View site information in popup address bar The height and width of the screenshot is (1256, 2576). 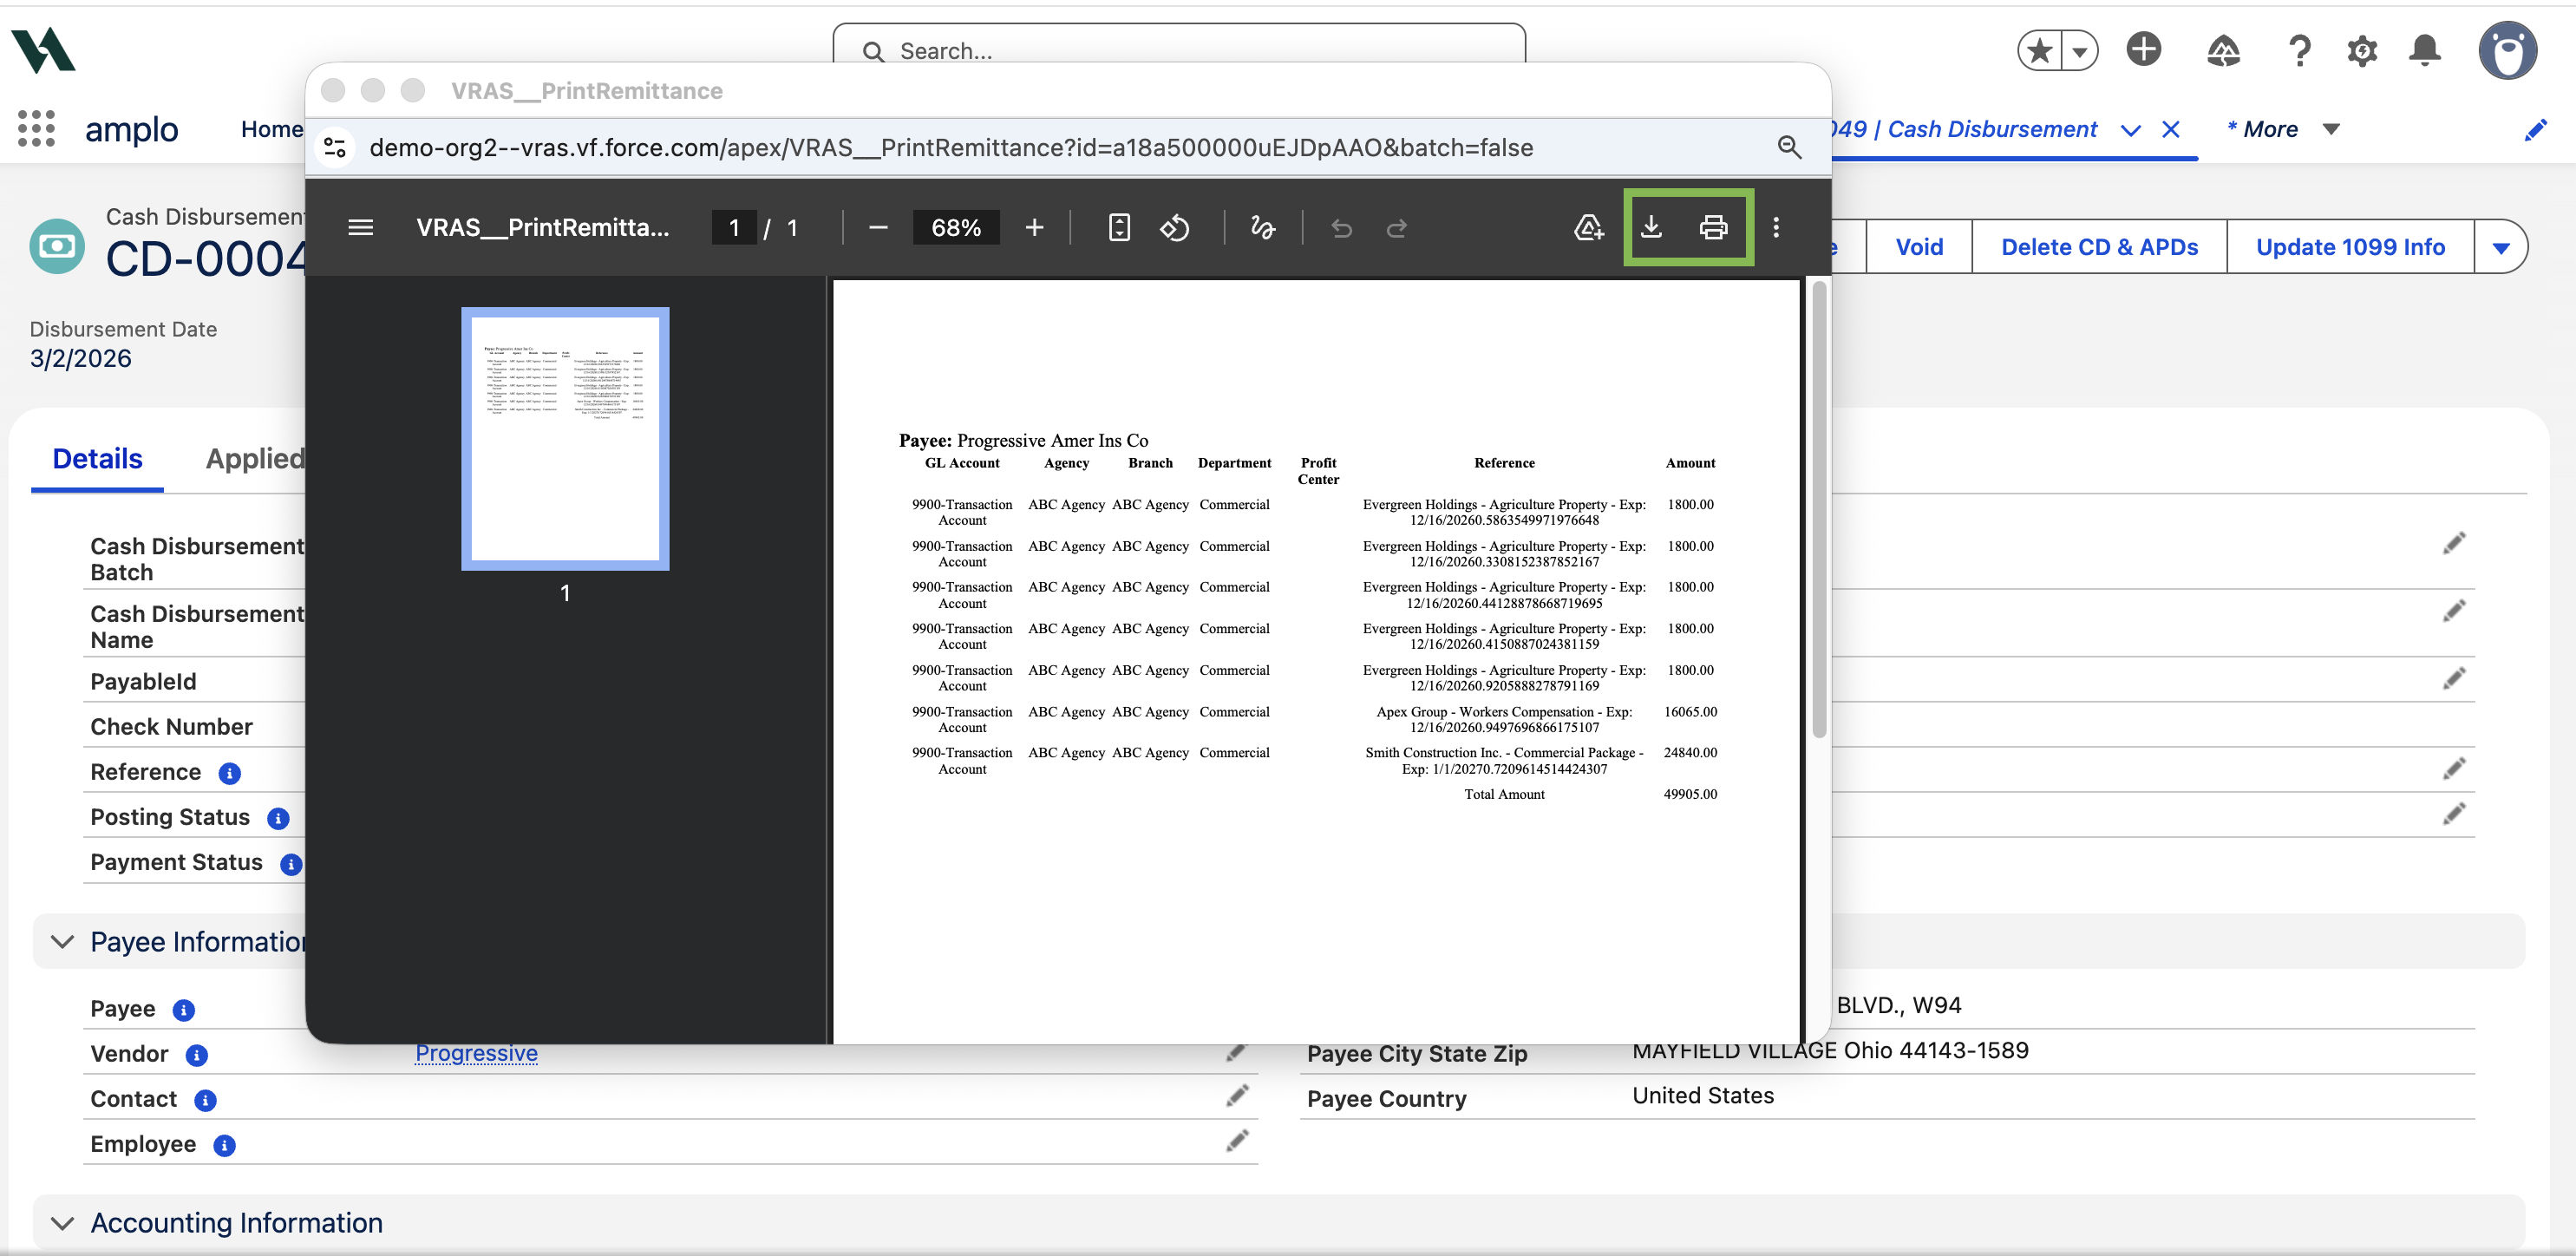(336, 148)
